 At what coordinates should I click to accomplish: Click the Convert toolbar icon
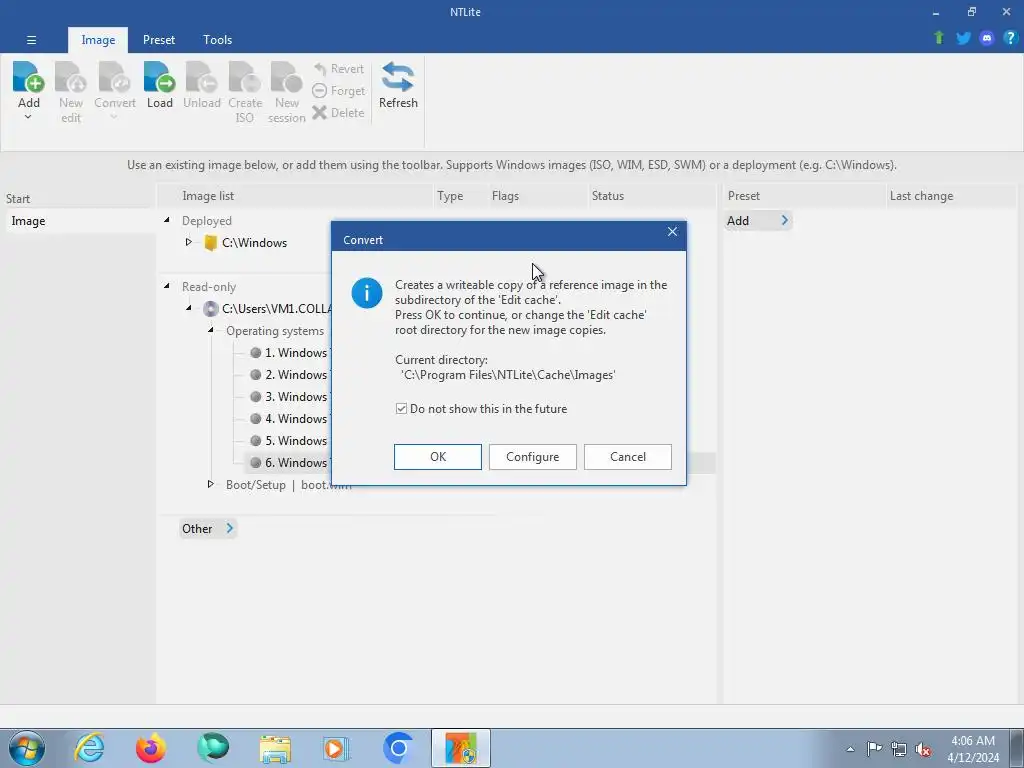click(x=114, y=77)
